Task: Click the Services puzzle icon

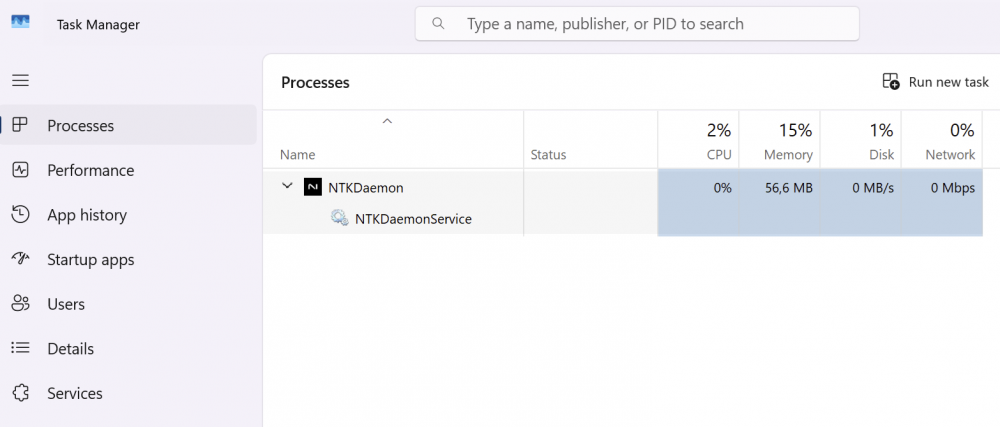Action: 20,393
